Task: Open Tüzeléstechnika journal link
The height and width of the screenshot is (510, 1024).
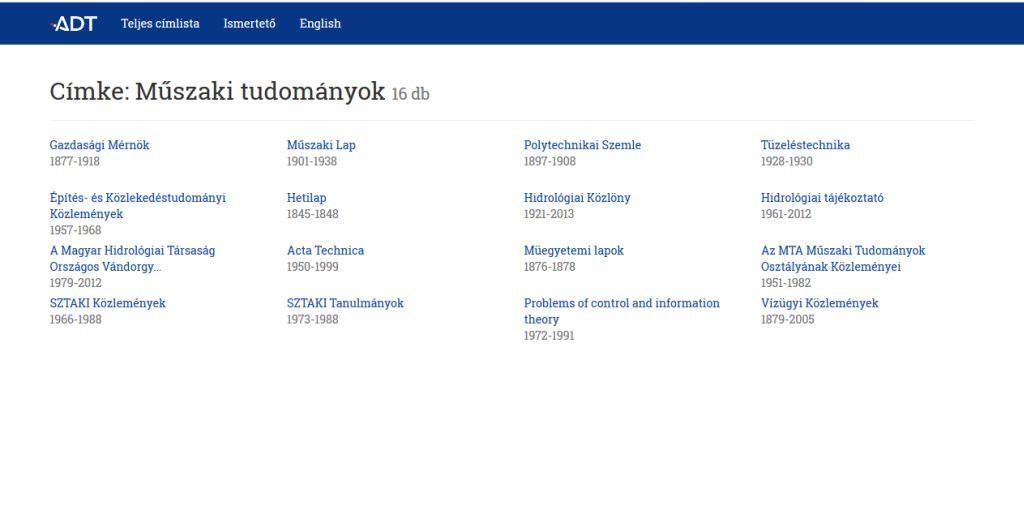Action: [x=805, y=145]
